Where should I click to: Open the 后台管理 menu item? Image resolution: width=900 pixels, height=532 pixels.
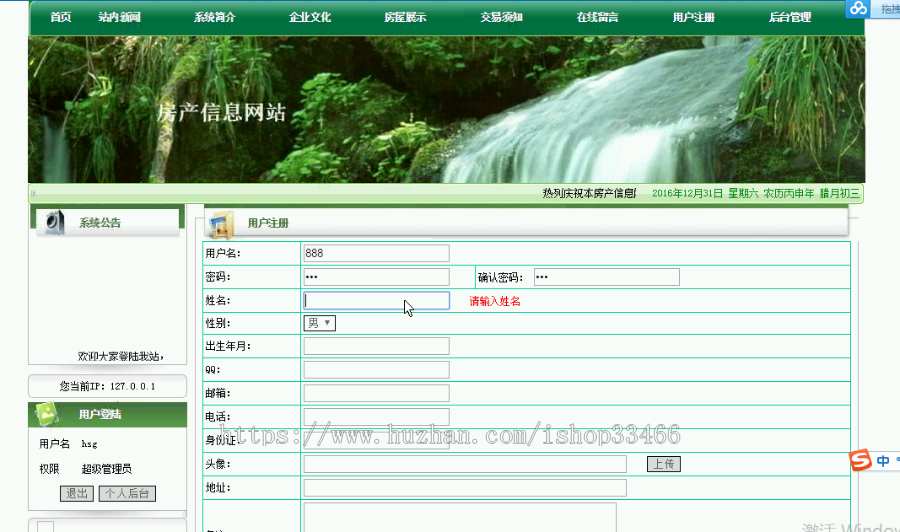(790, 17)
